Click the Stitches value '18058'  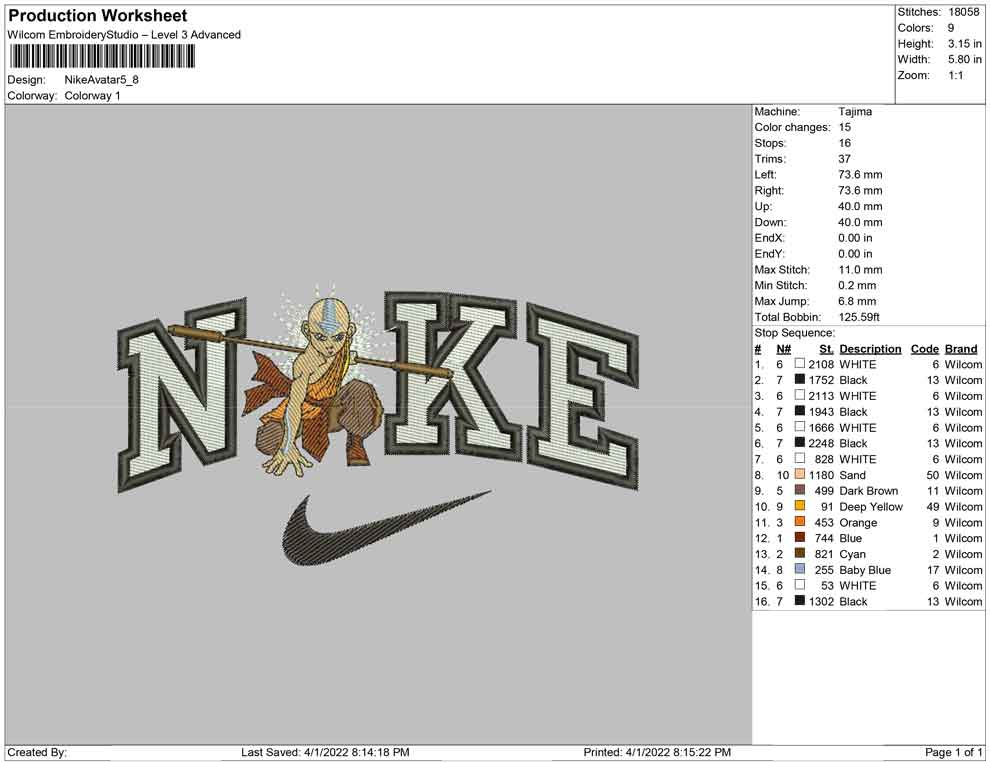click(963, 12)
